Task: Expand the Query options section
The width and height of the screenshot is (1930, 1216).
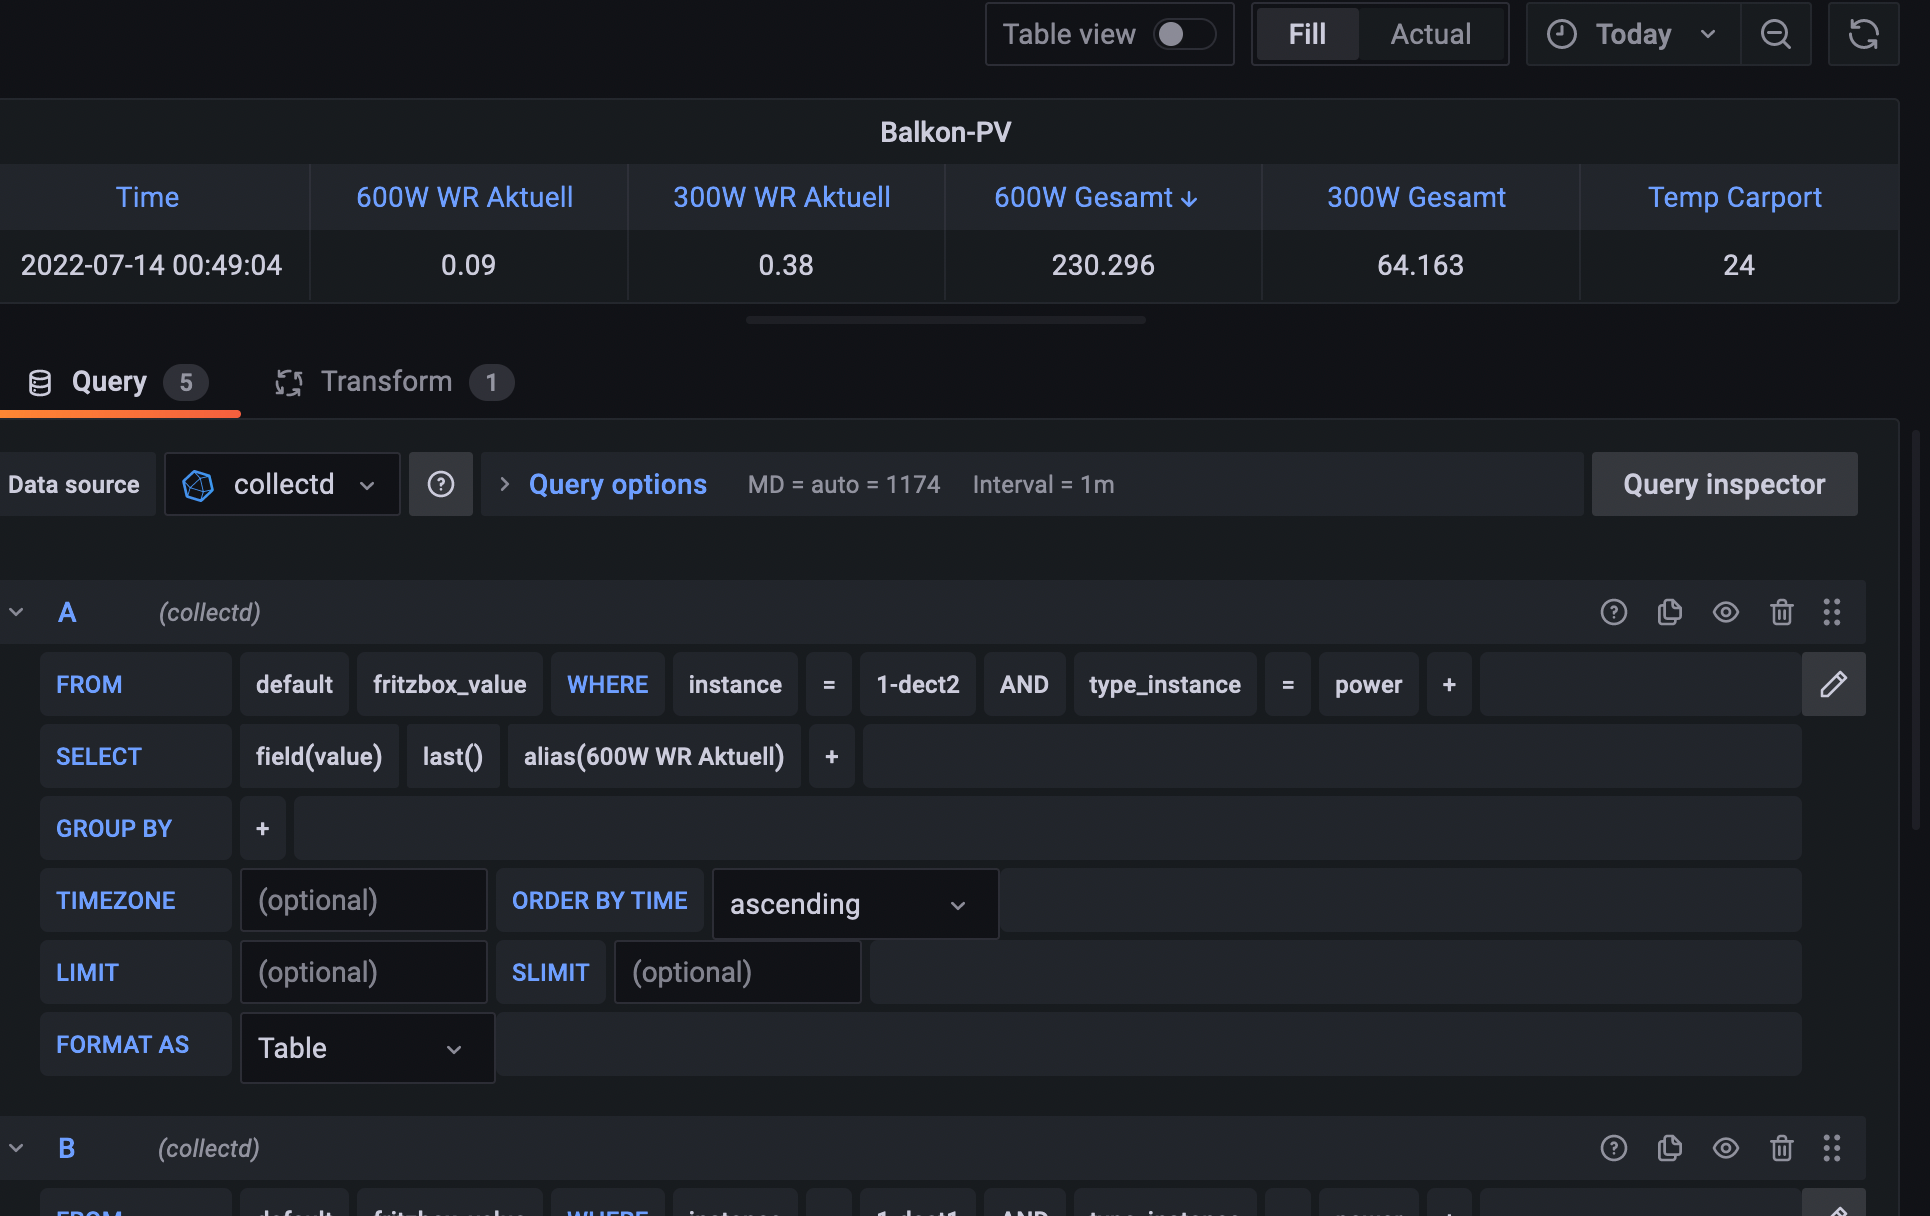Action: tap(616, 484)
